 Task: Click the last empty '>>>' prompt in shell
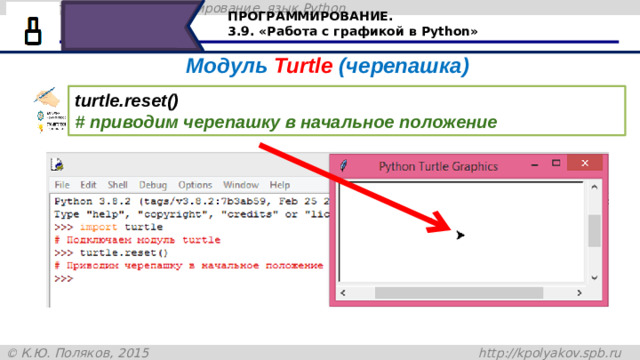tap(63, 278)
